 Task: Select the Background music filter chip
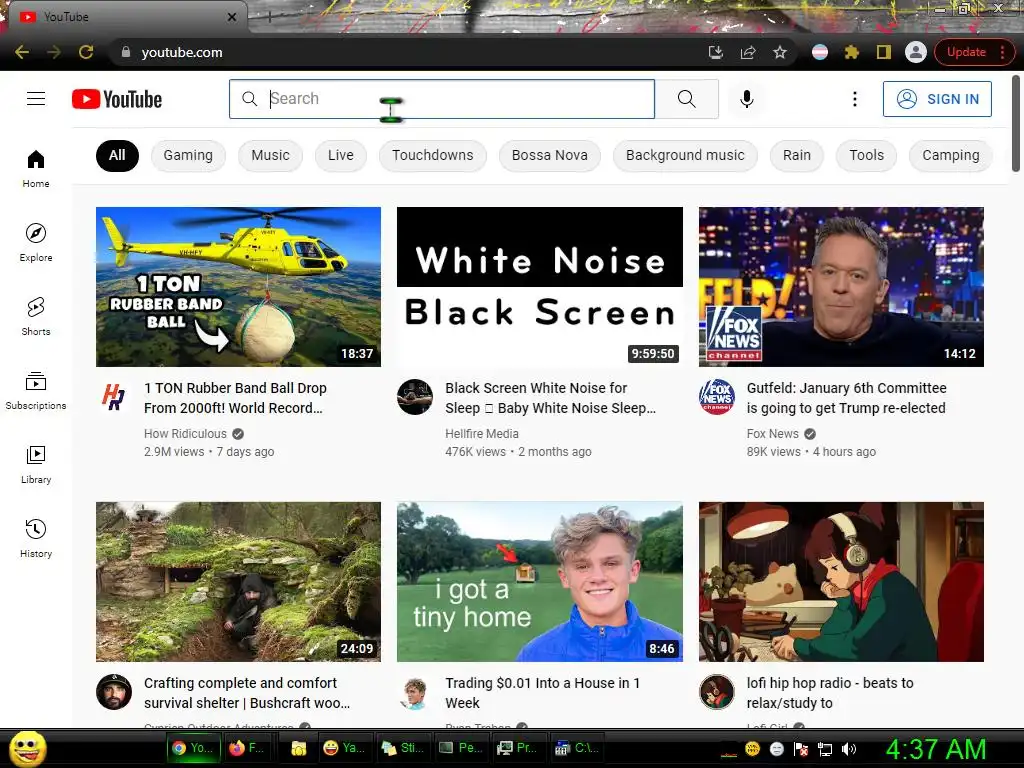tap(685, 155)
